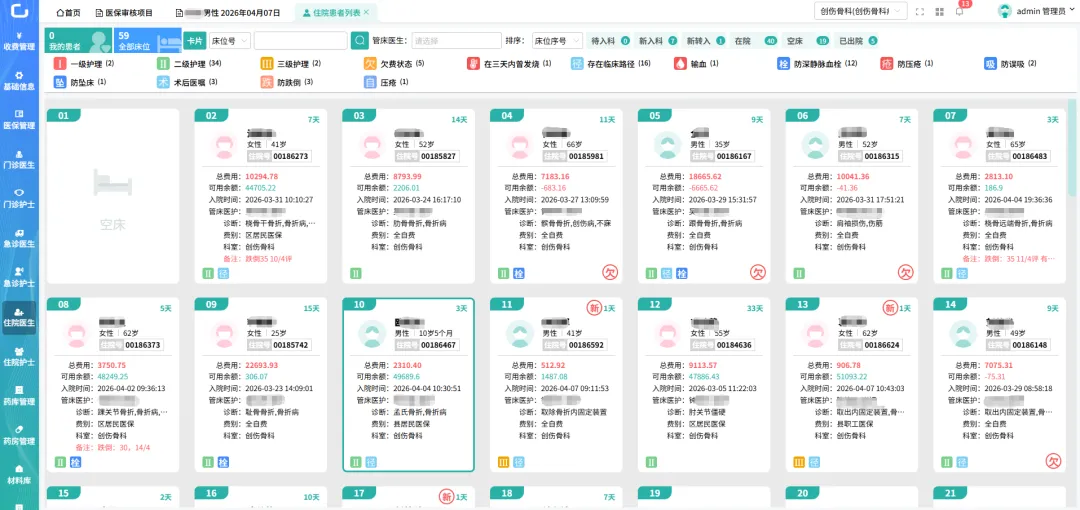The height and width of the screenshot is (510, 1080).
Task: Click the 新 badge on bed 11 card
Action: tap(594, 307)
